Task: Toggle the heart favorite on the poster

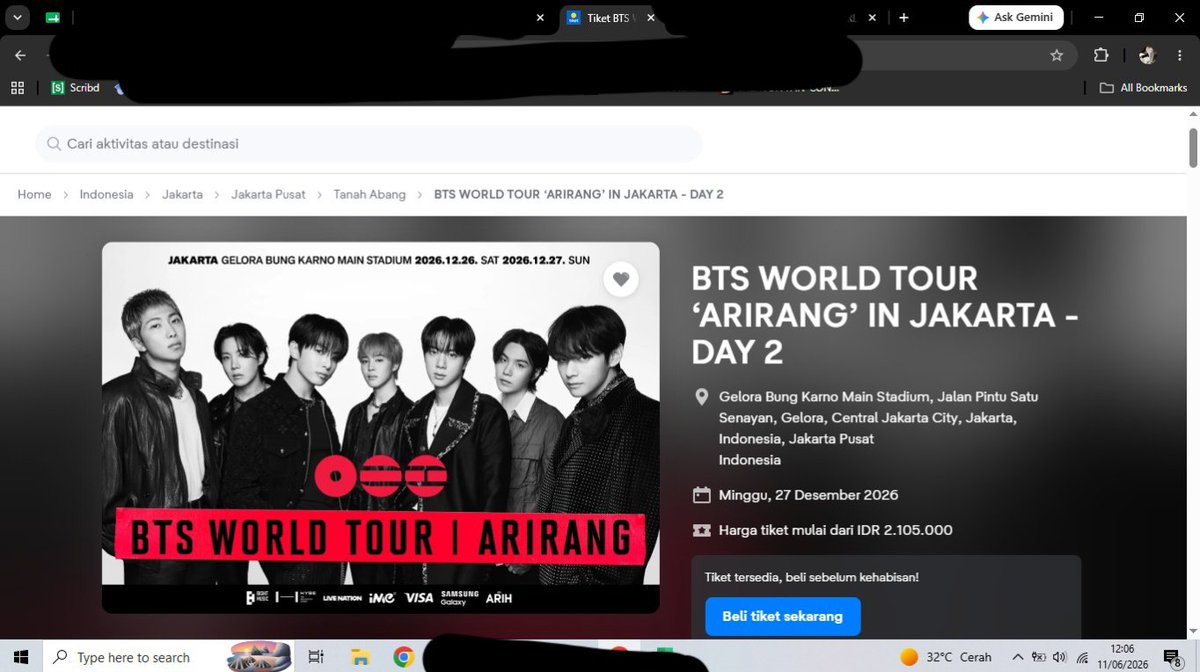Action: pos(621,279)
